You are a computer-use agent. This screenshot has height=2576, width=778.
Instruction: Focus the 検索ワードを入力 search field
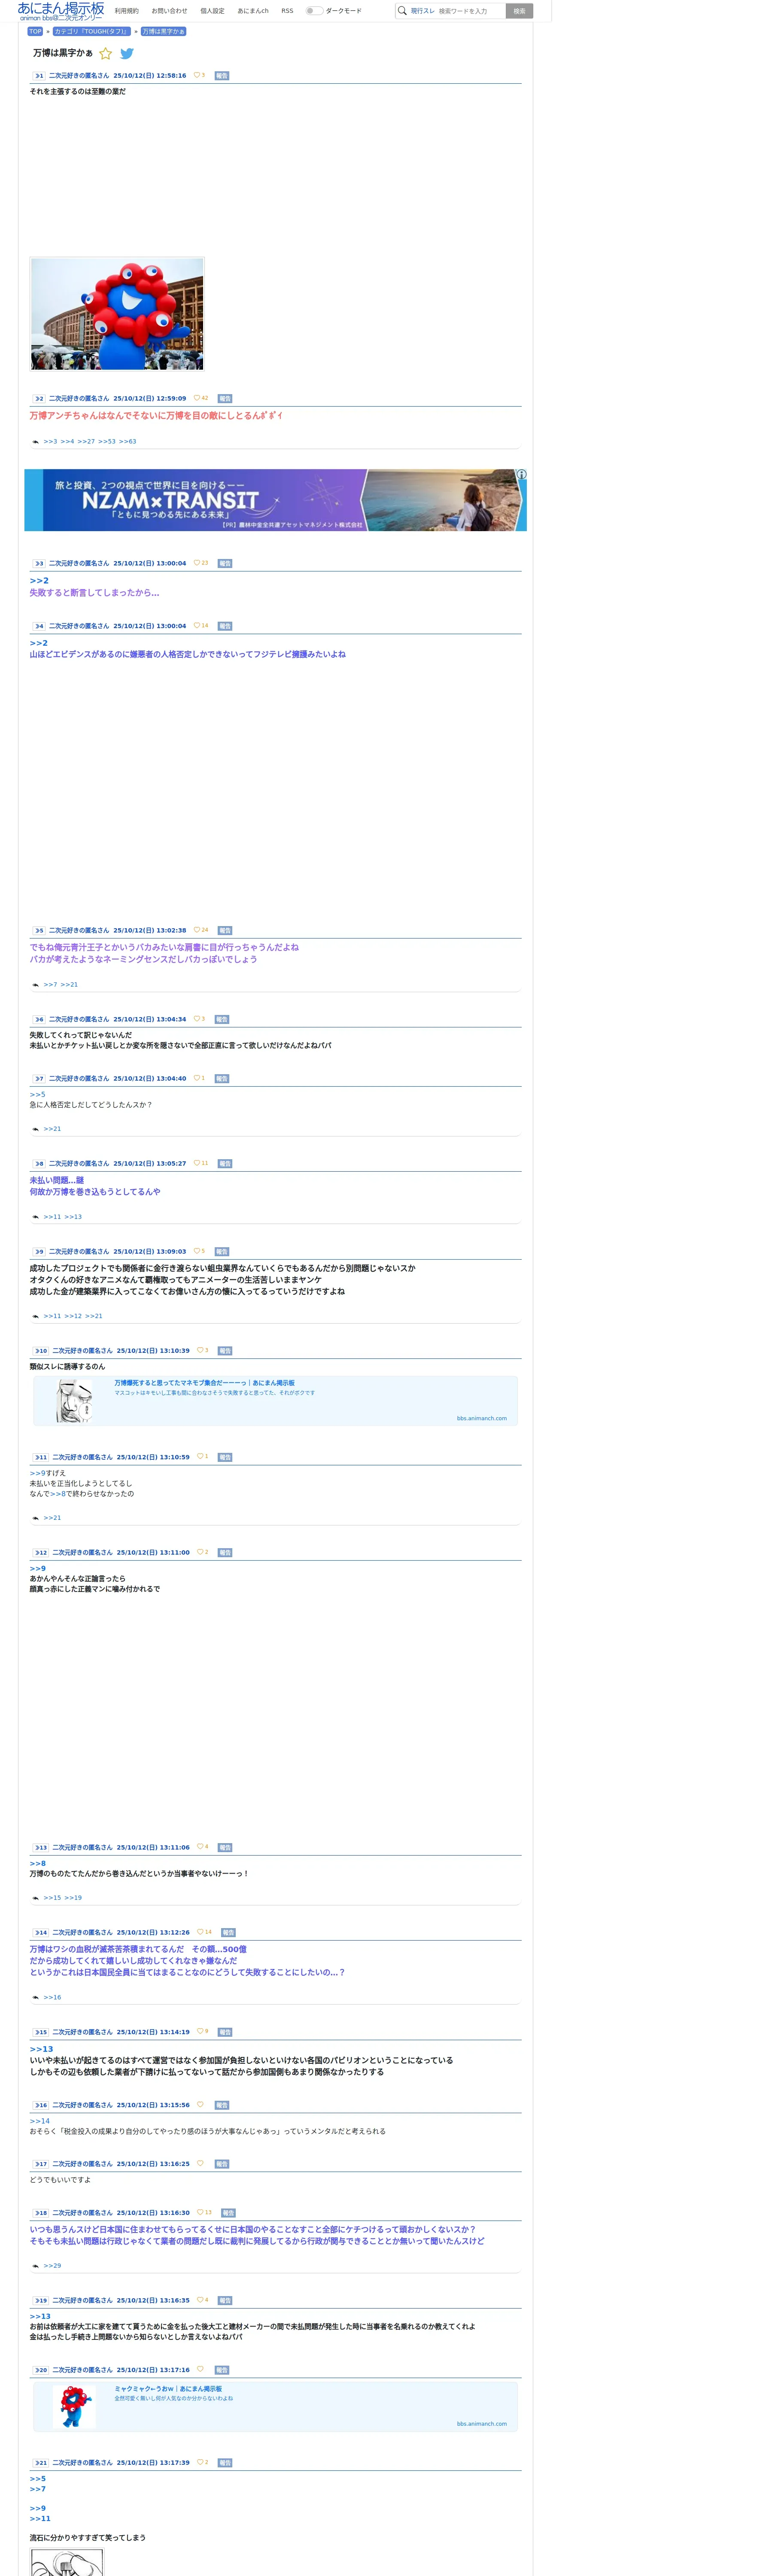[470, 11]
